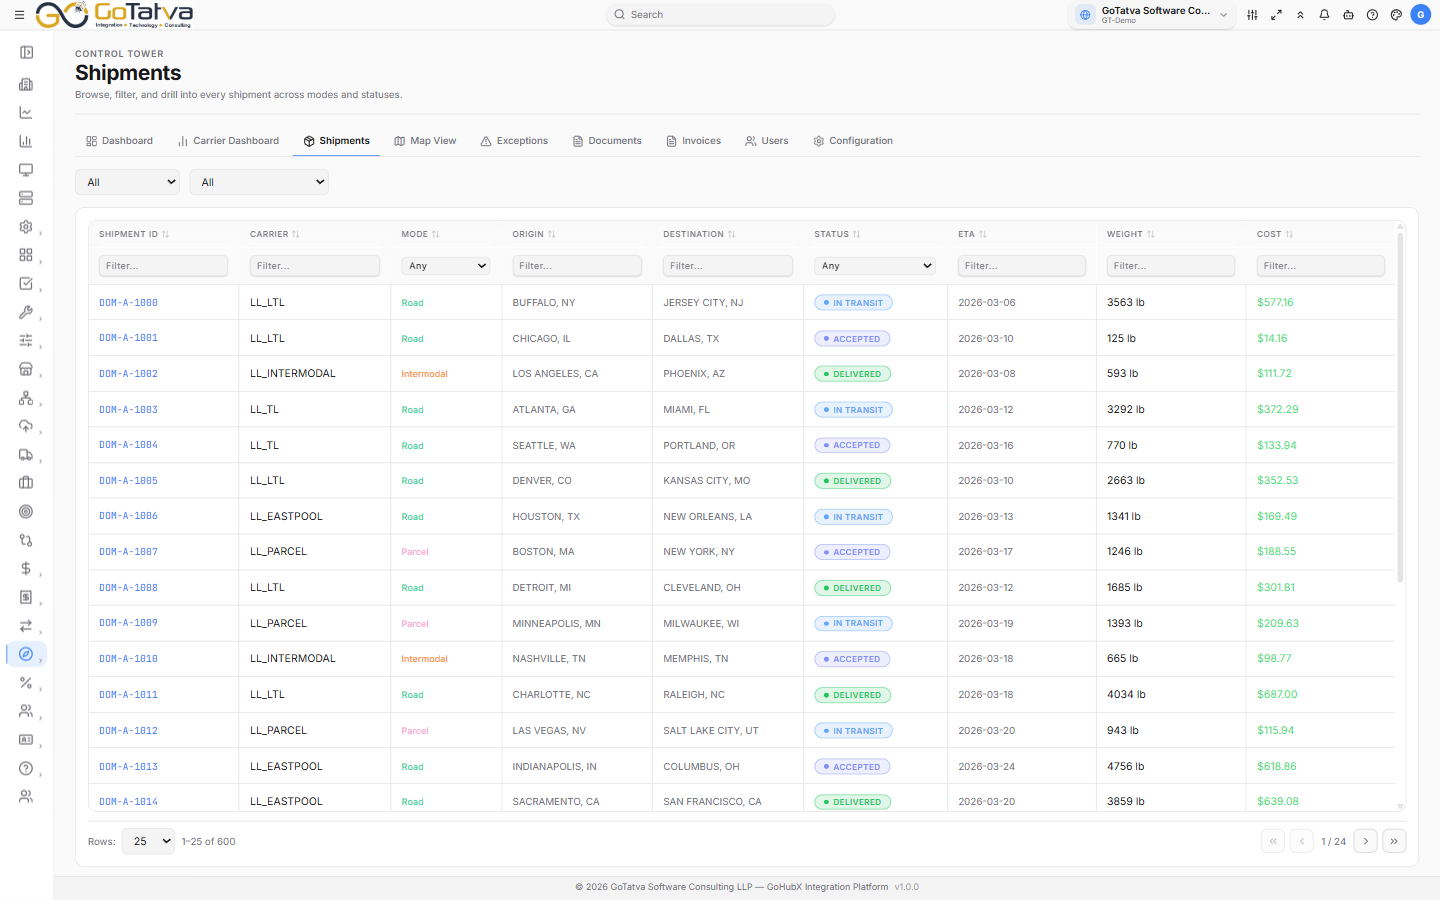Go to the next page of shipments
This screenshot has height=900, width=1440.
(1366, 841)
